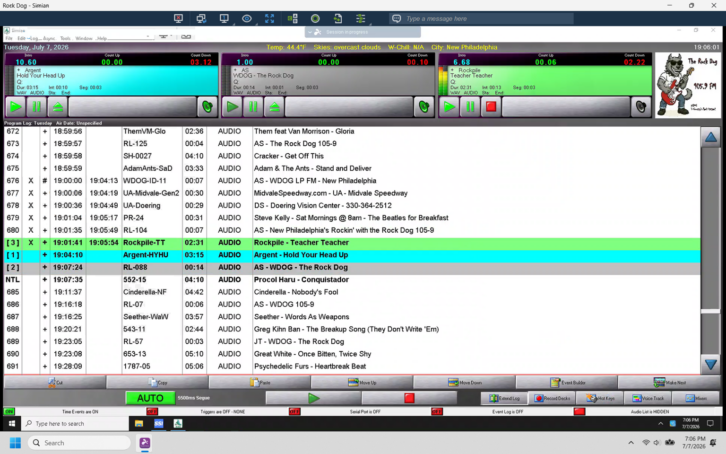The width and height of the screenshot is (726, 454).
Task: Click the Cut button
Action: click(x=55, y=383)
